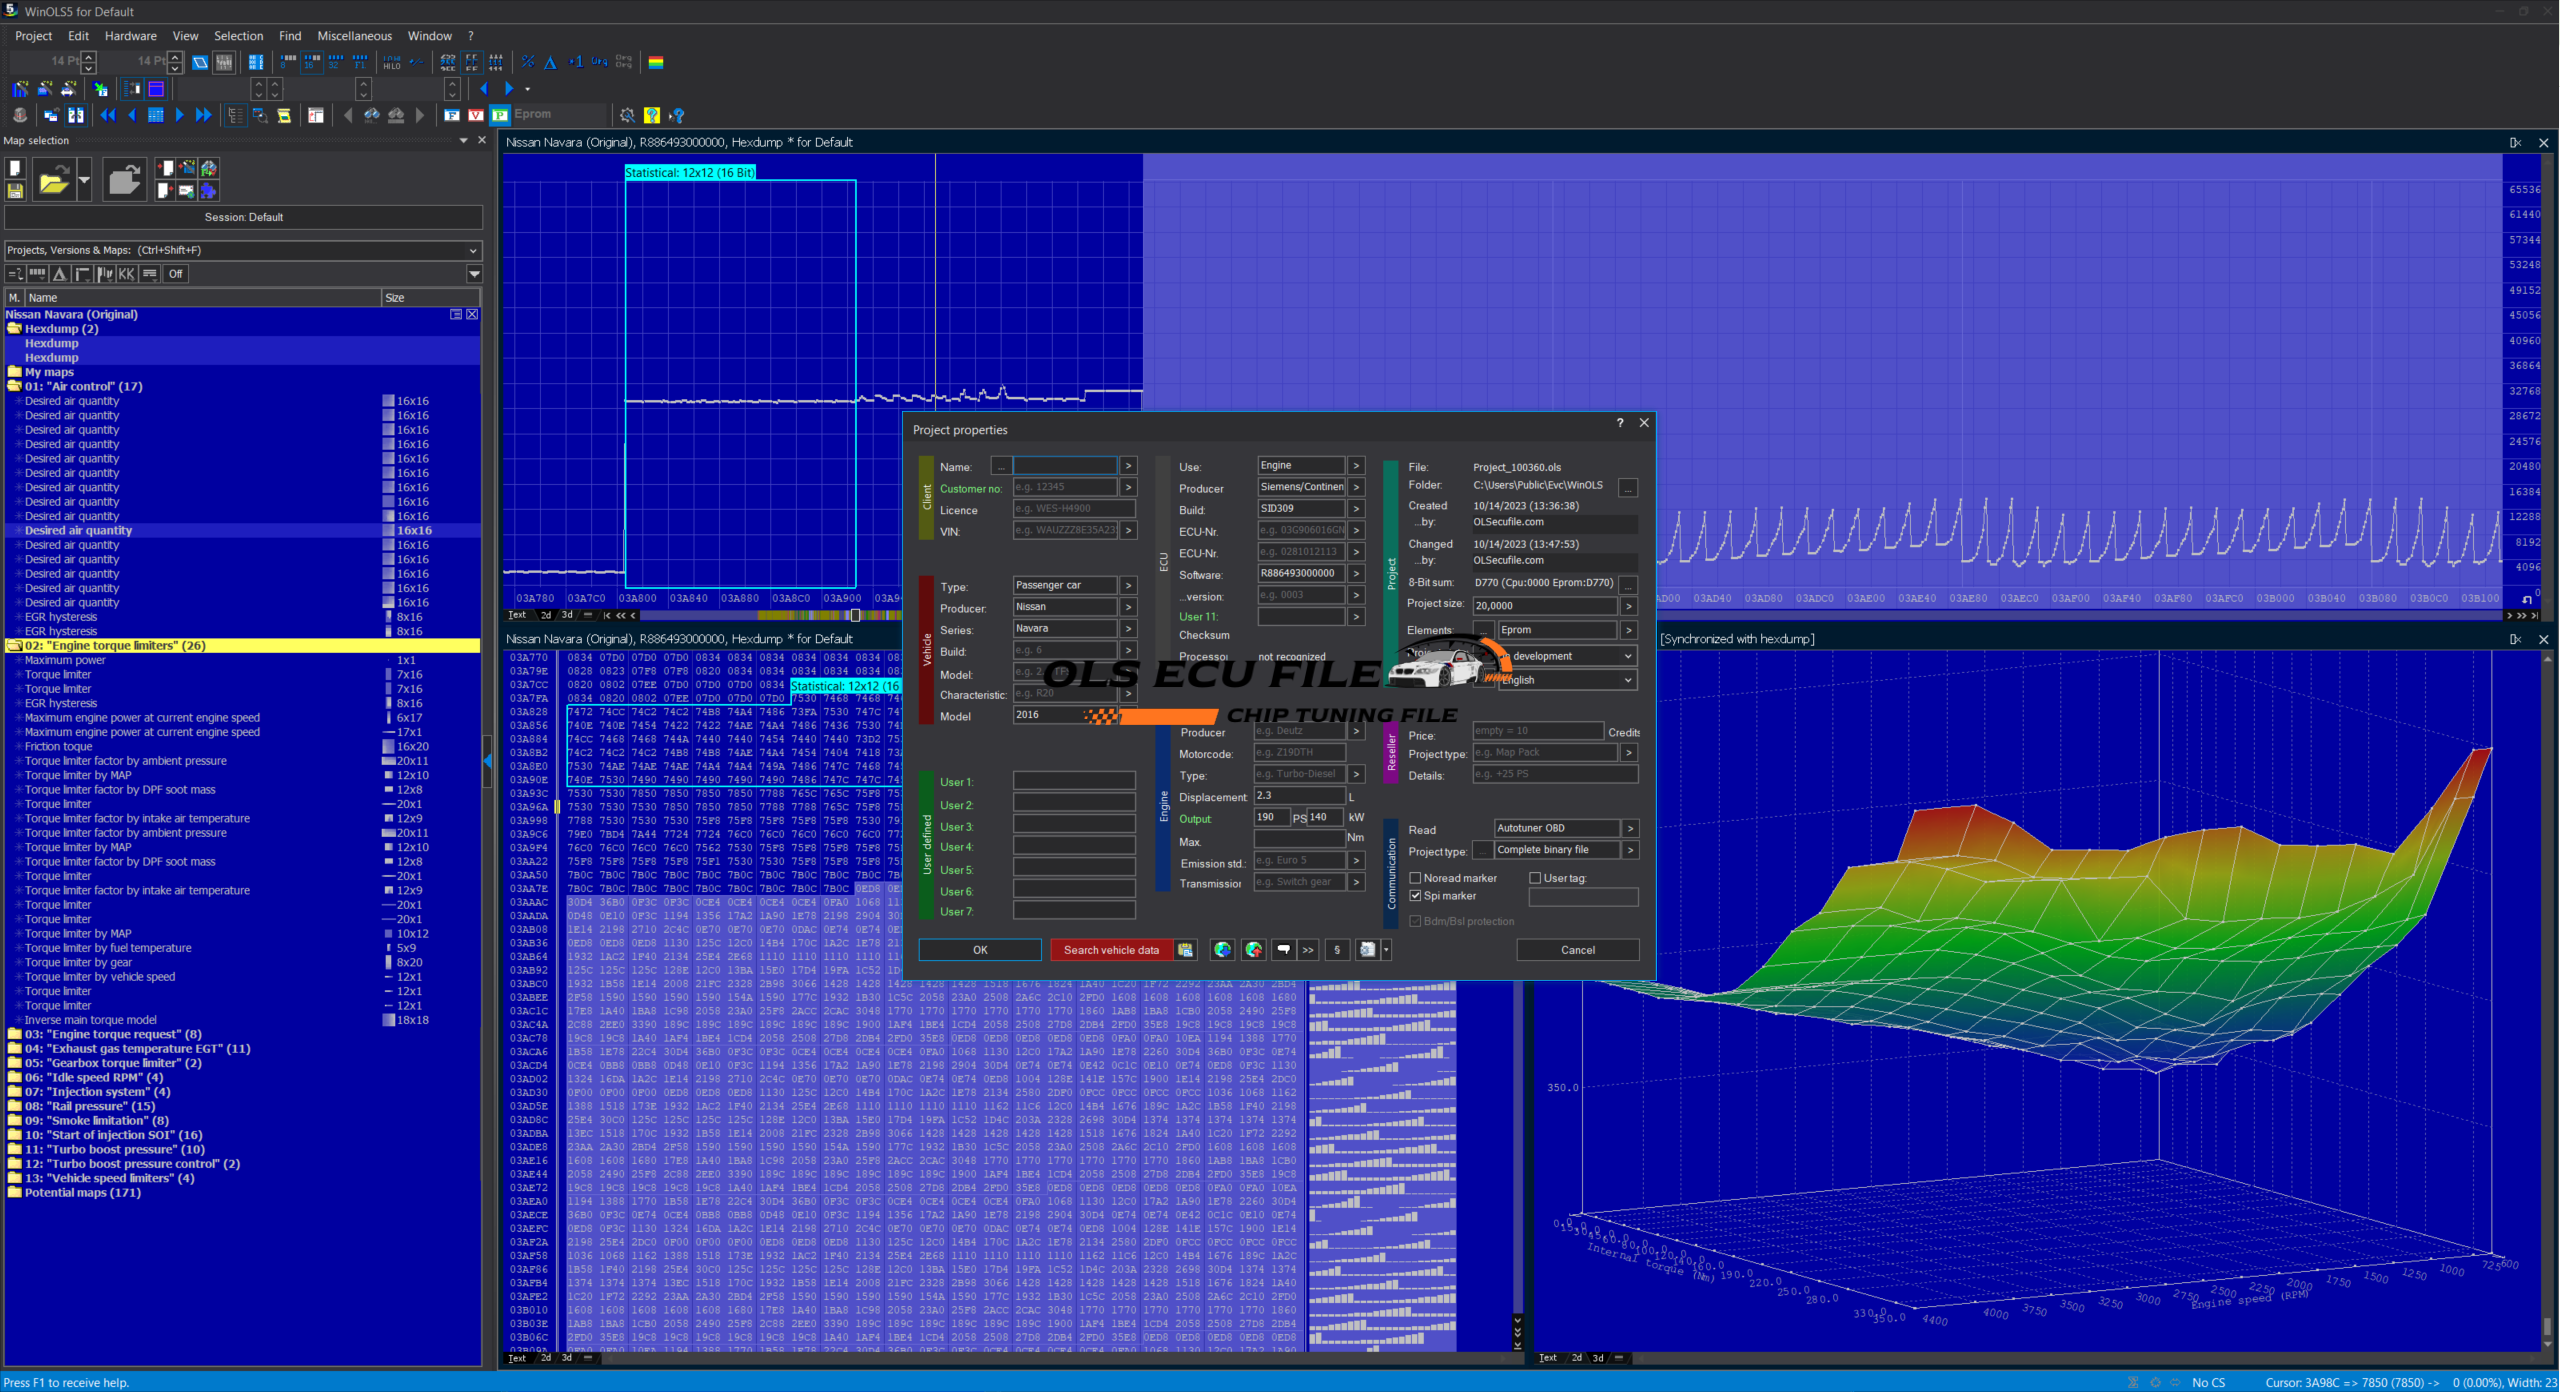Click the paragraph symbol button in dialog
Screen dimensions: 2560x1392
coord(1337,950)
